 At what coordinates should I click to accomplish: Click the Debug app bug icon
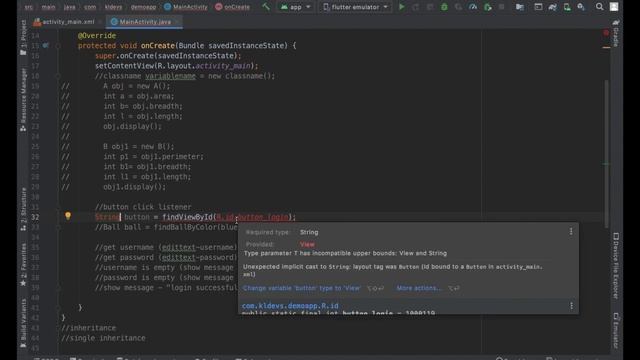pyautogui.click(x=444, y=7)
